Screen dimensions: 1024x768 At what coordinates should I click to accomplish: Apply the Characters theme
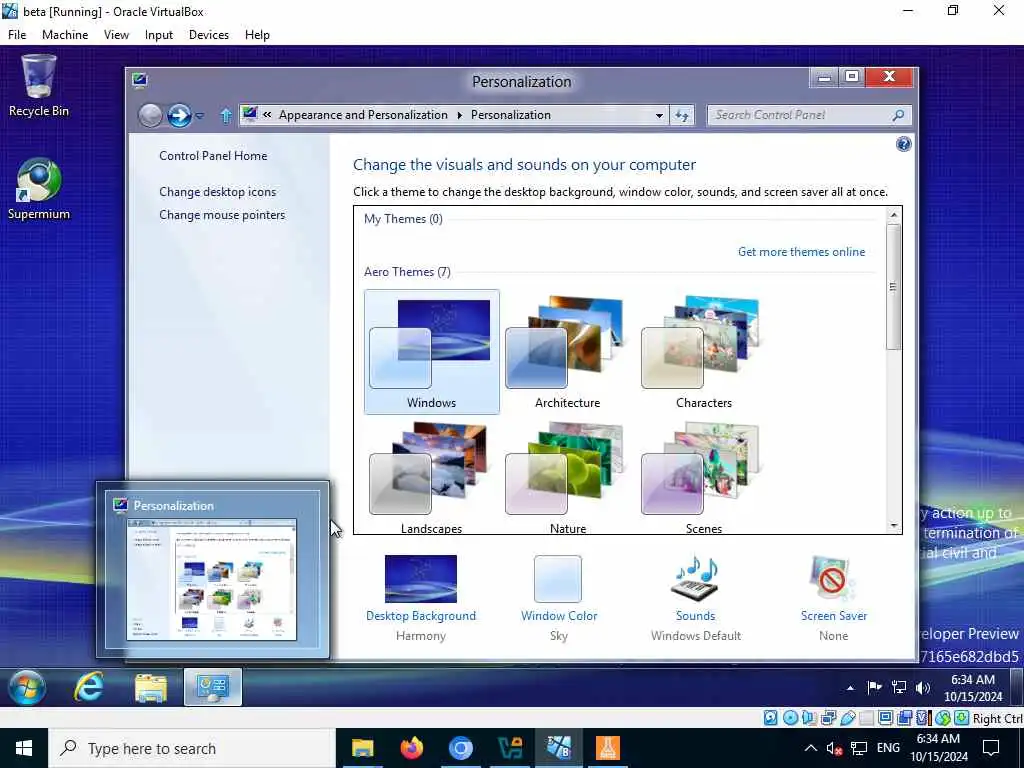(703, 352)
